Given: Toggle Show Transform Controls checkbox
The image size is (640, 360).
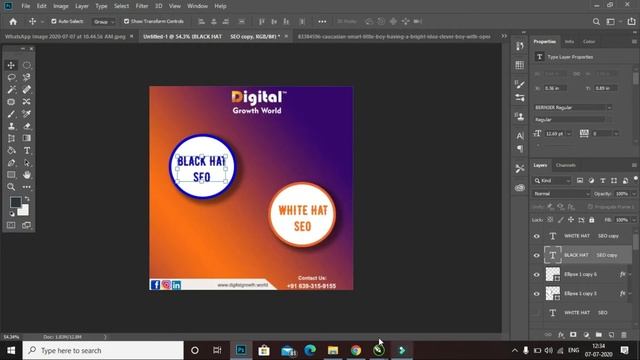Looking at the screenshot, I should 127,21.
